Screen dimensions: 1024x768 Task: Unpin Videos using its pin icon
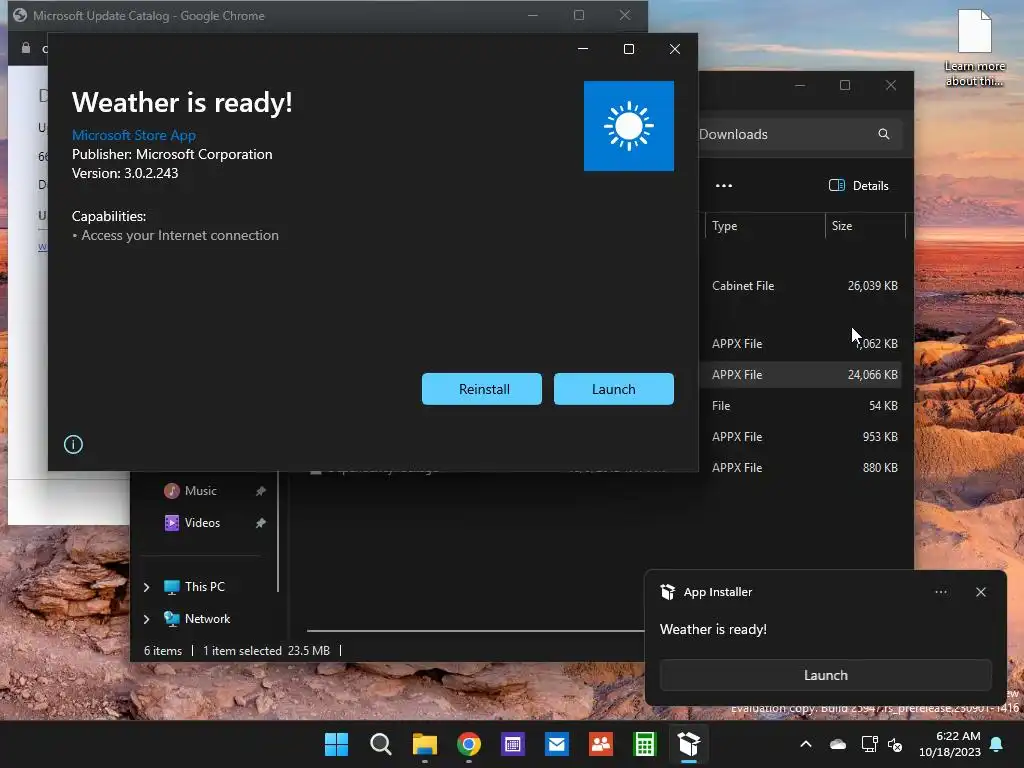click(x=261, y=523)
